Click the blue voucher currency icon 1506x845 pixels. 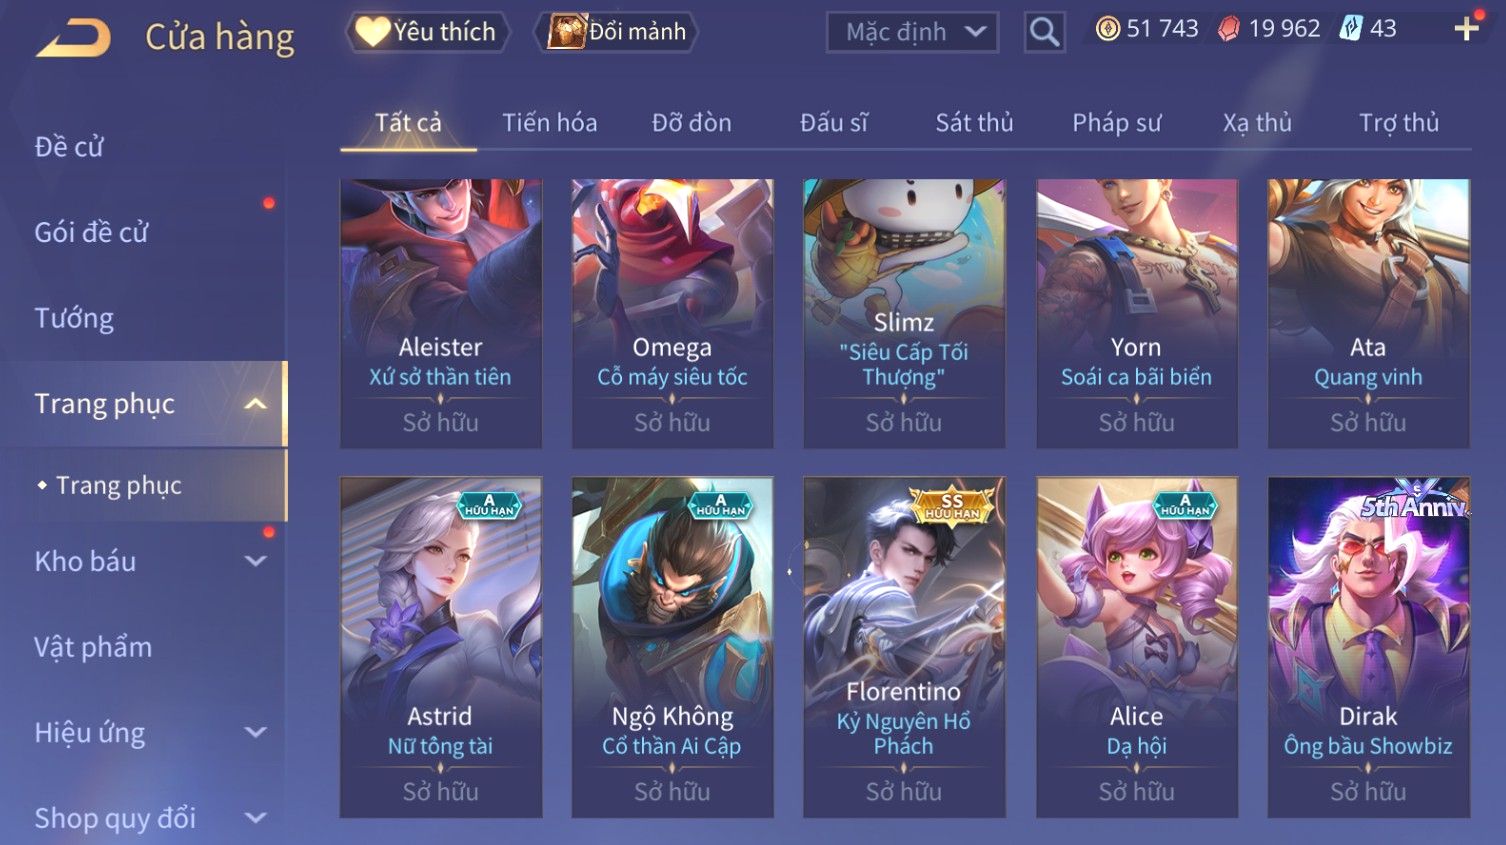coord(1351,29)
